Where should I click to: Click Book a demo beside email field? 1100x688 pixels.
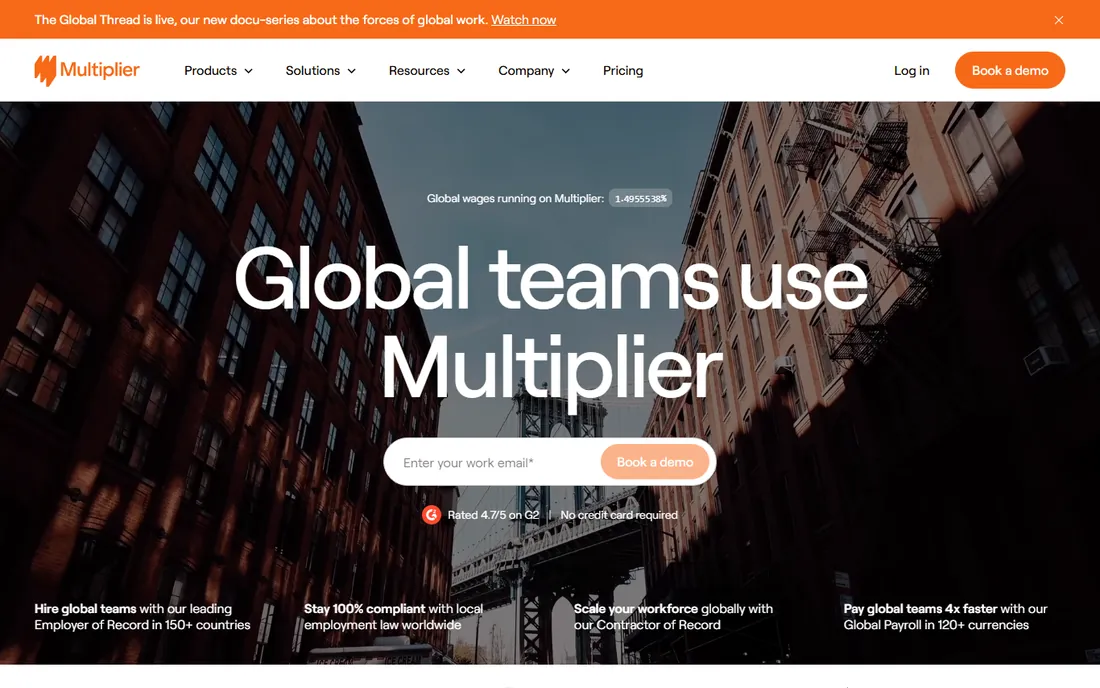655,462
